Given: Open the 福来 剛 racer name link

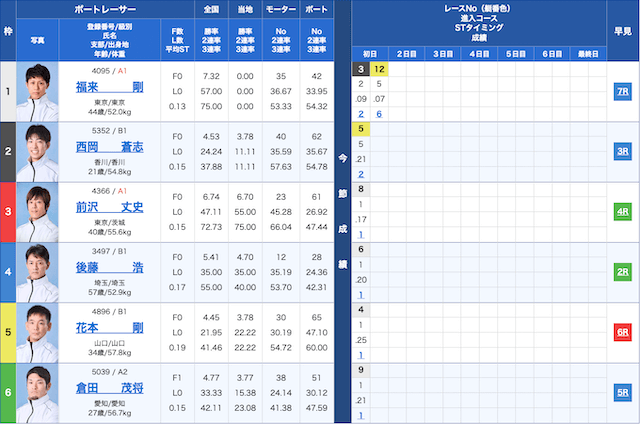Looking at the screenshot, I should click(x=109, y=87).
